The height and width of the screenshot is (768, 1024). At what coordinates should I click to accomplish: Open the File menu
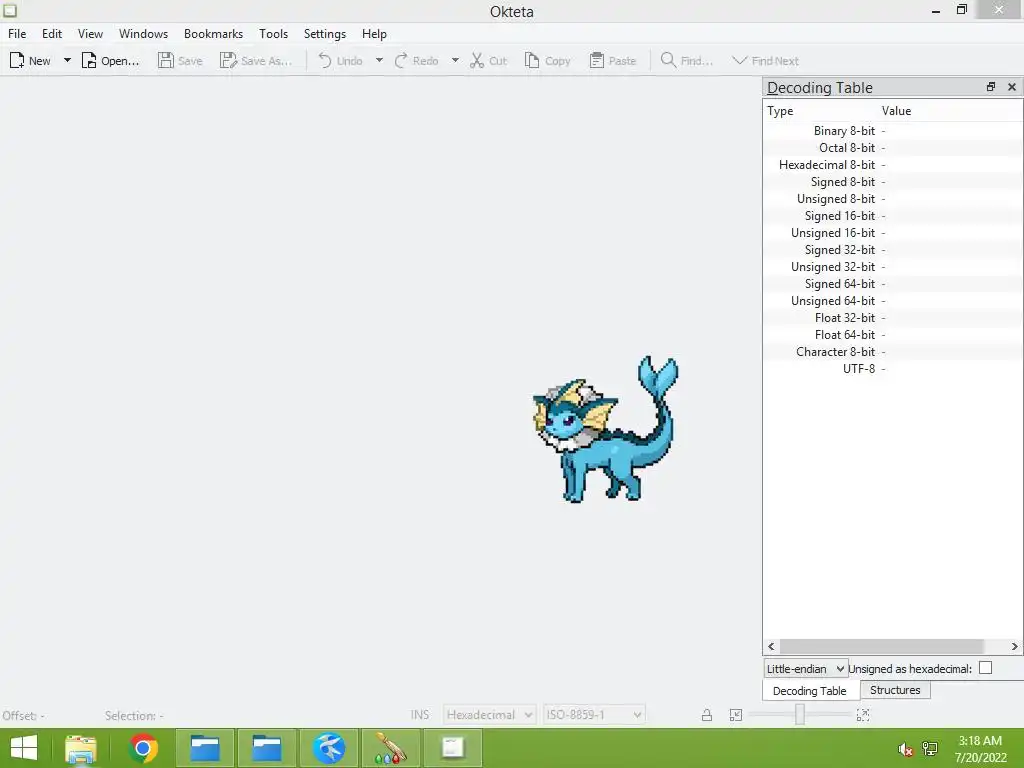coord(17,33)
